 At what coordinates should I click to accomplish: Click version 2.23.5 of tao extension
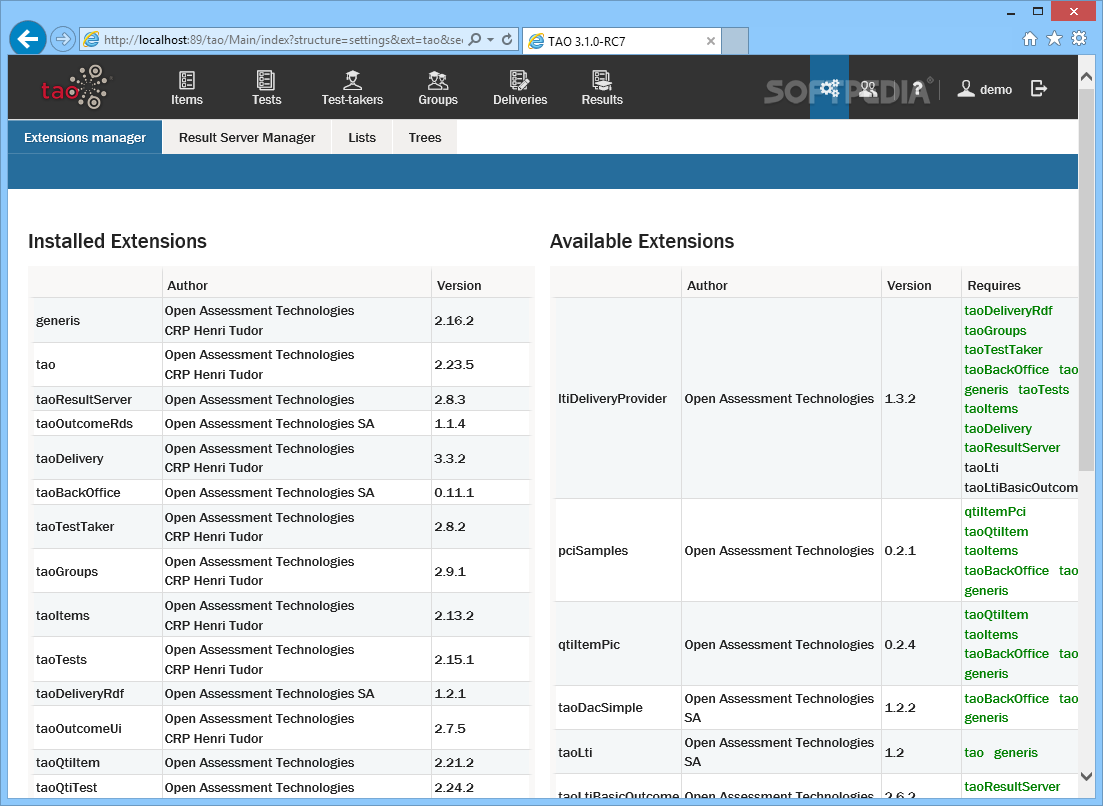coord(454,364)
